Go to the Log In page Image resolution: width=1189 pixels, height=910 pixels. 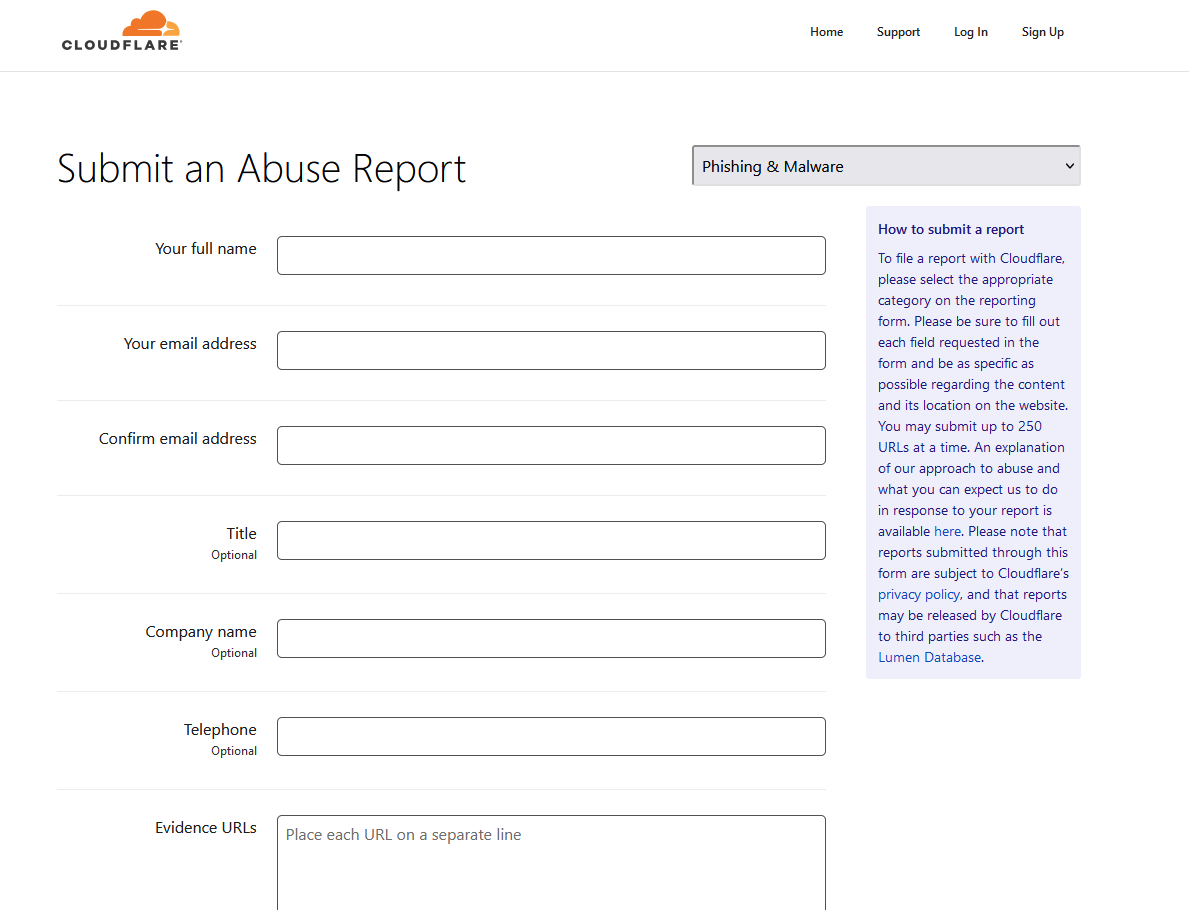point(971,32)
